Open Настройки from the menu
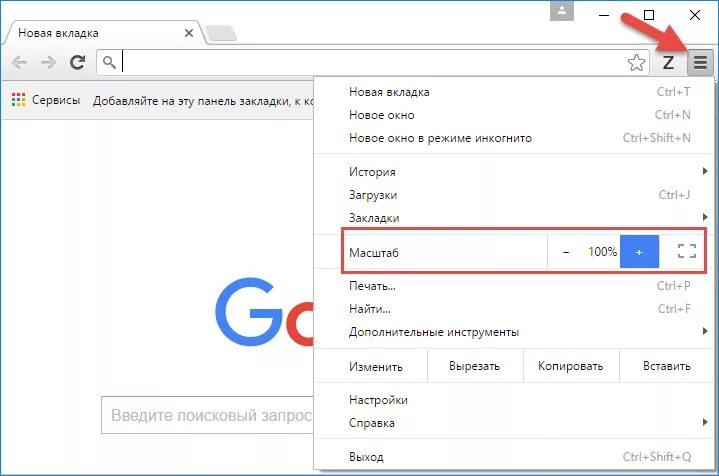Image resolution: width=719 pixels, height=476 pixels. tap(514, 399)
